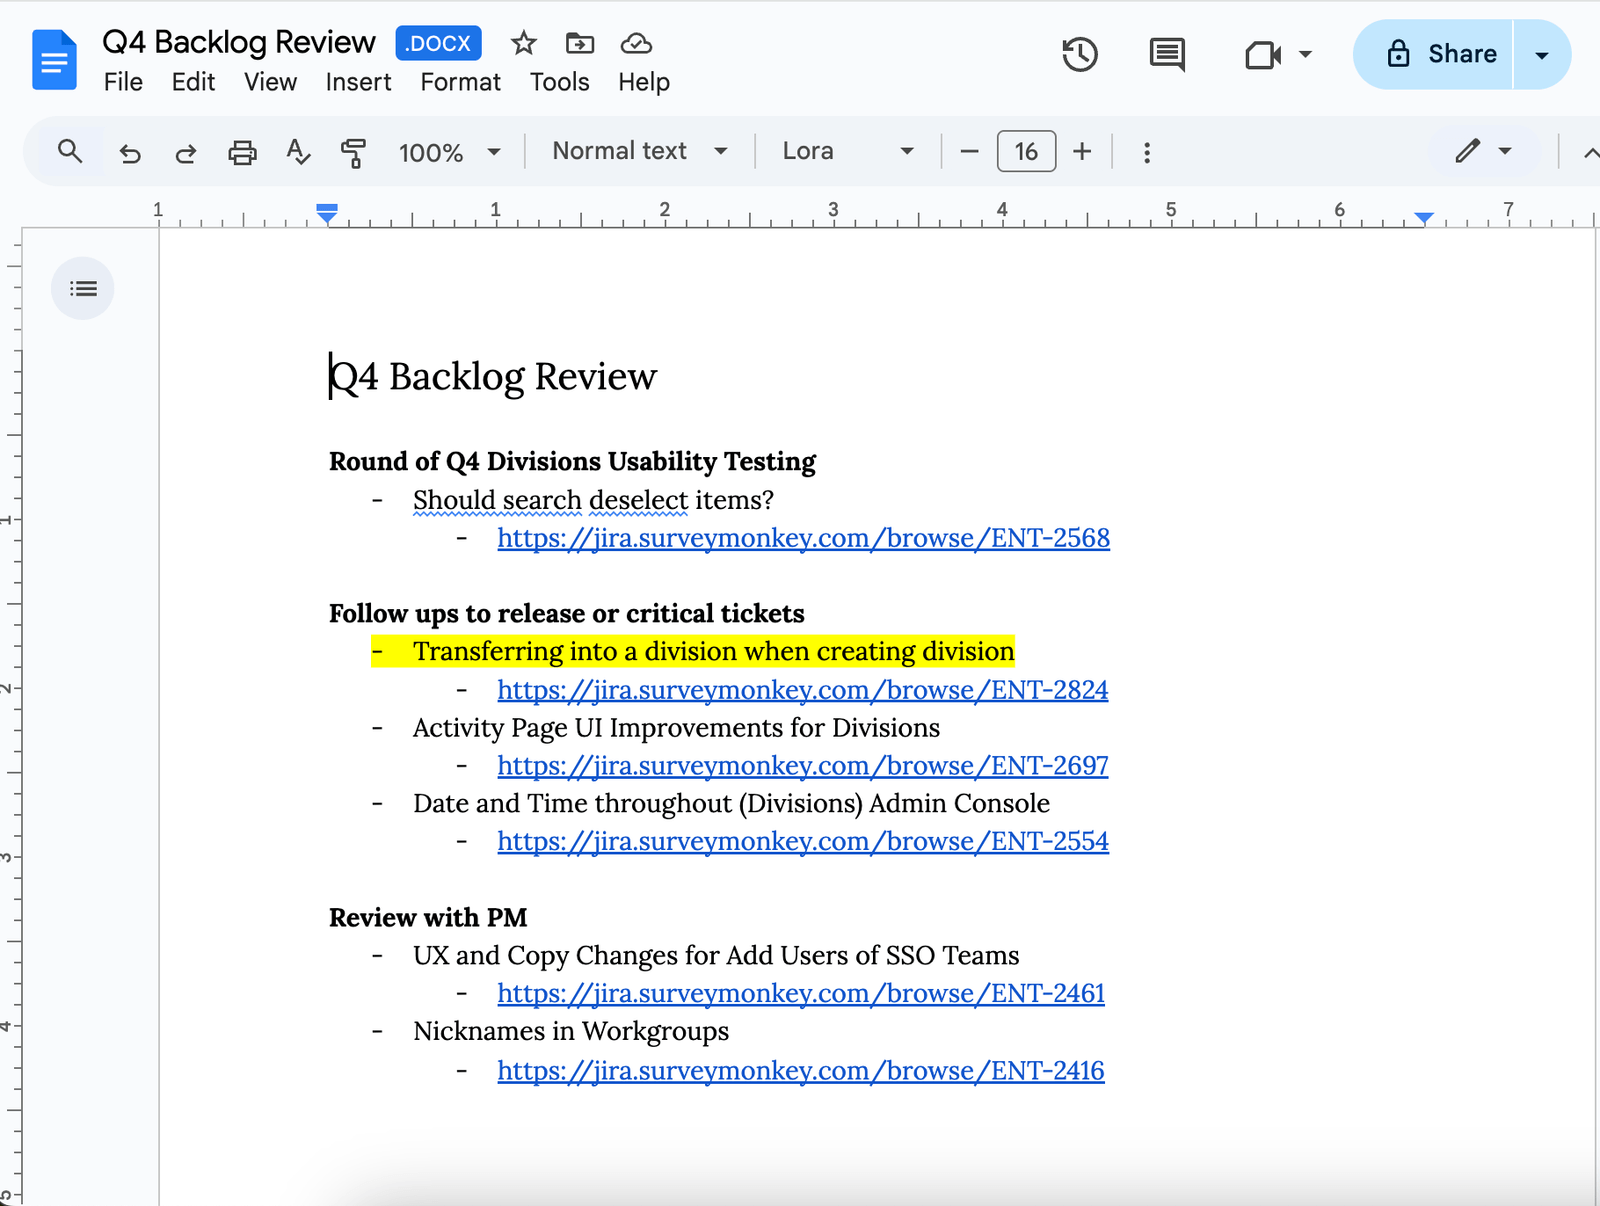Star the Q4 Backlog Review document

(x=524, y=44)
